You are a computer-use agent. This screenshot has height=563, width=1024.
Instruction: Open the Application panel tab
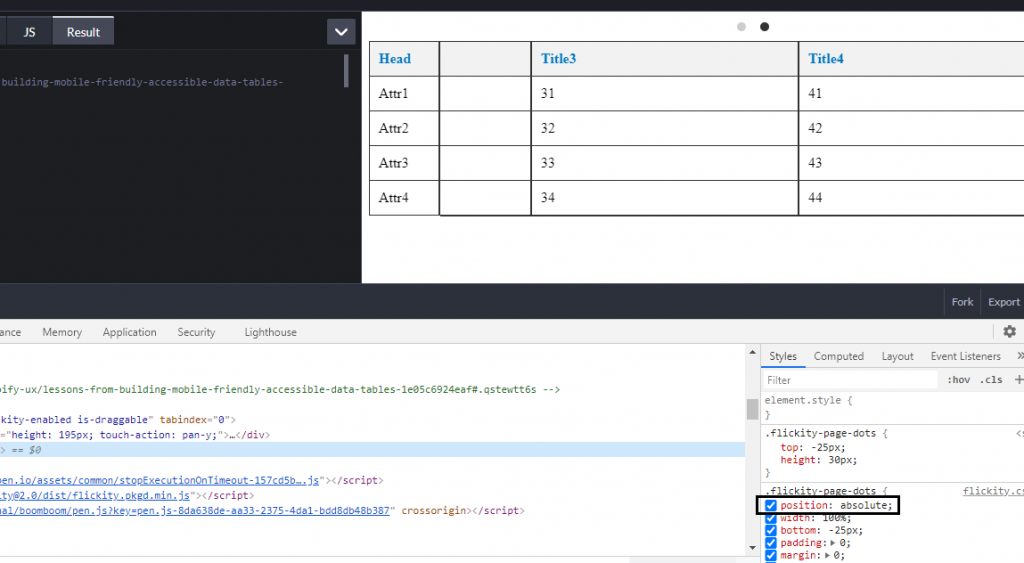tap(129, 332)
